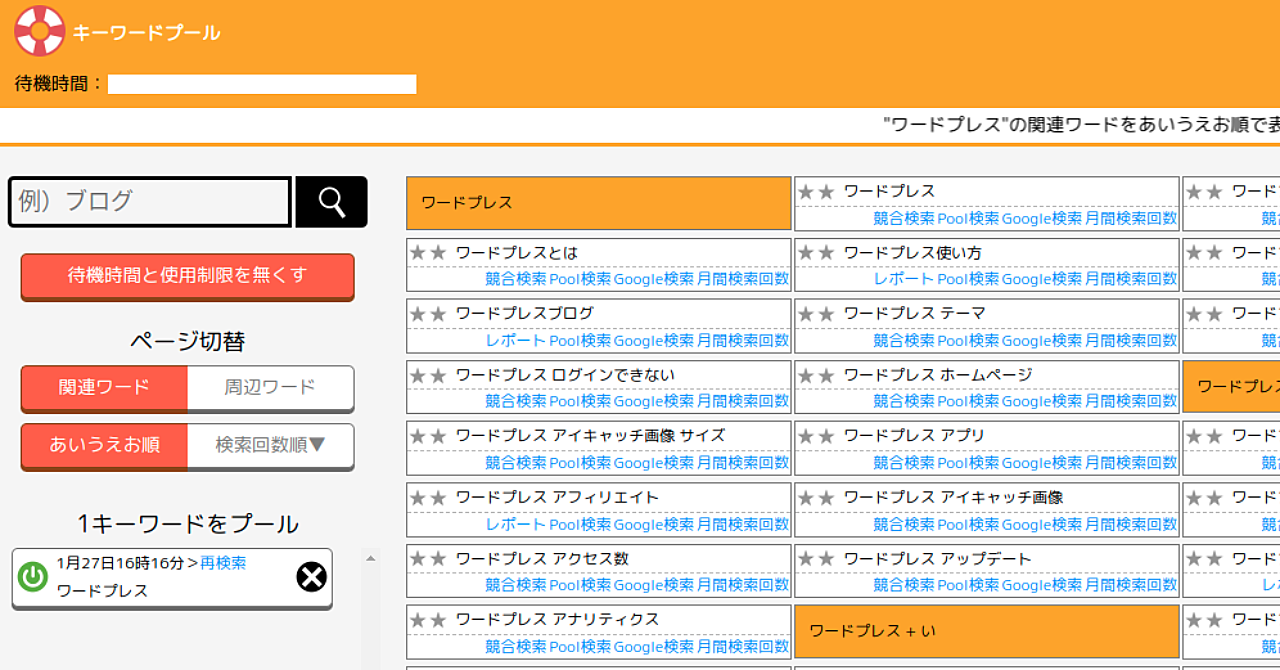The image size is (1280, 670).
Task: Click first star of ワードプレスとは row
Action: tap(418, 253)
